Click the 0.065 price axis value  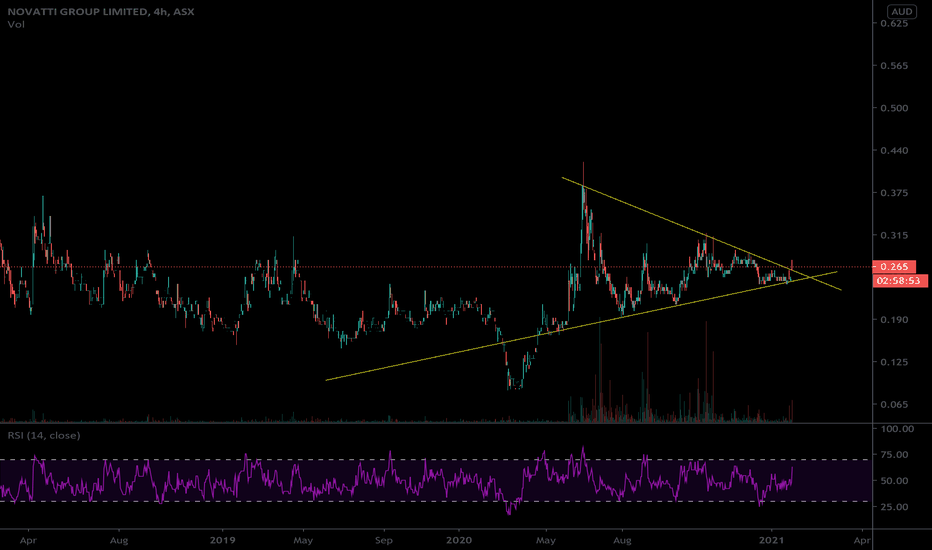point(894,404)
